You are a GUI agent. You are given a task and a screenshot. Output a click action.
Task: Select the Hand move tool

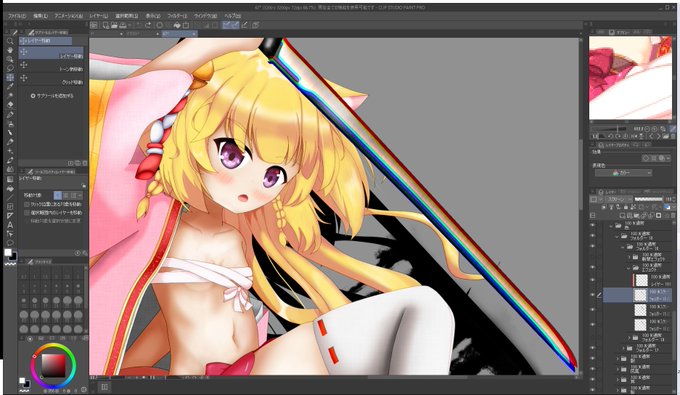tap(10, 50)
